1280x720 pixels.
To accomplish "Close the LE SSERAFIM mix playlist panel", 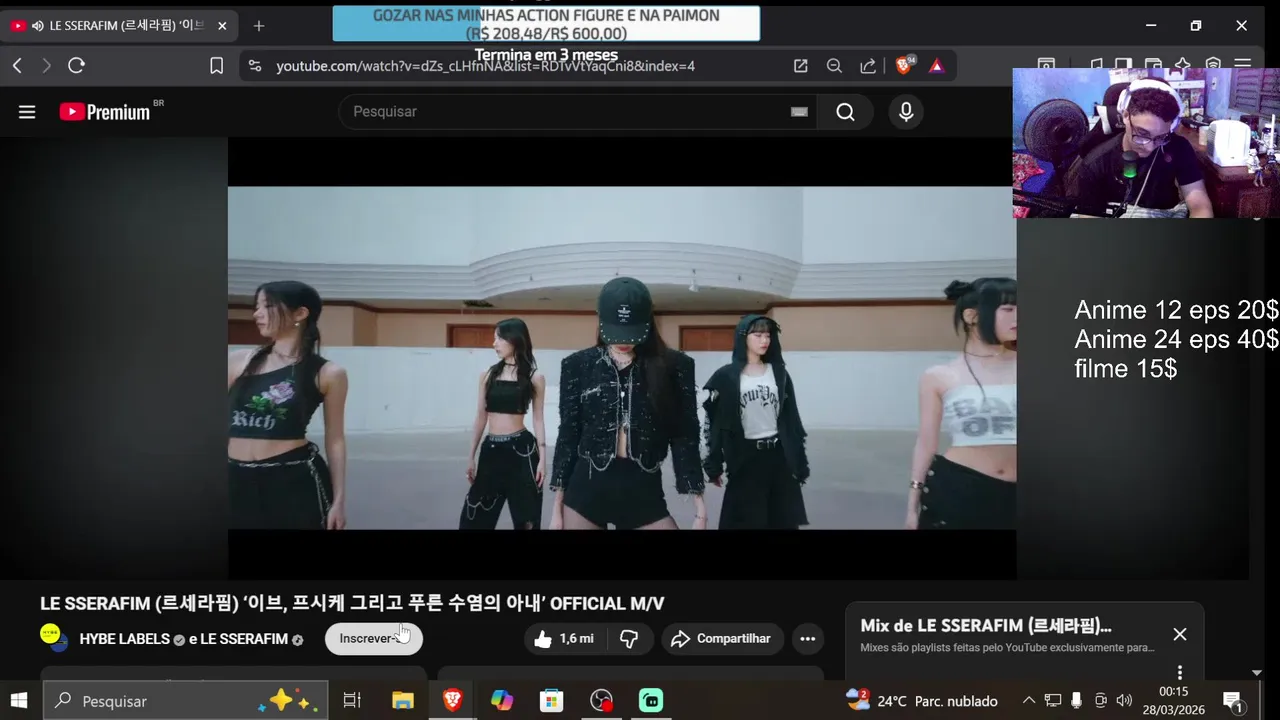I will (1180, 634).
